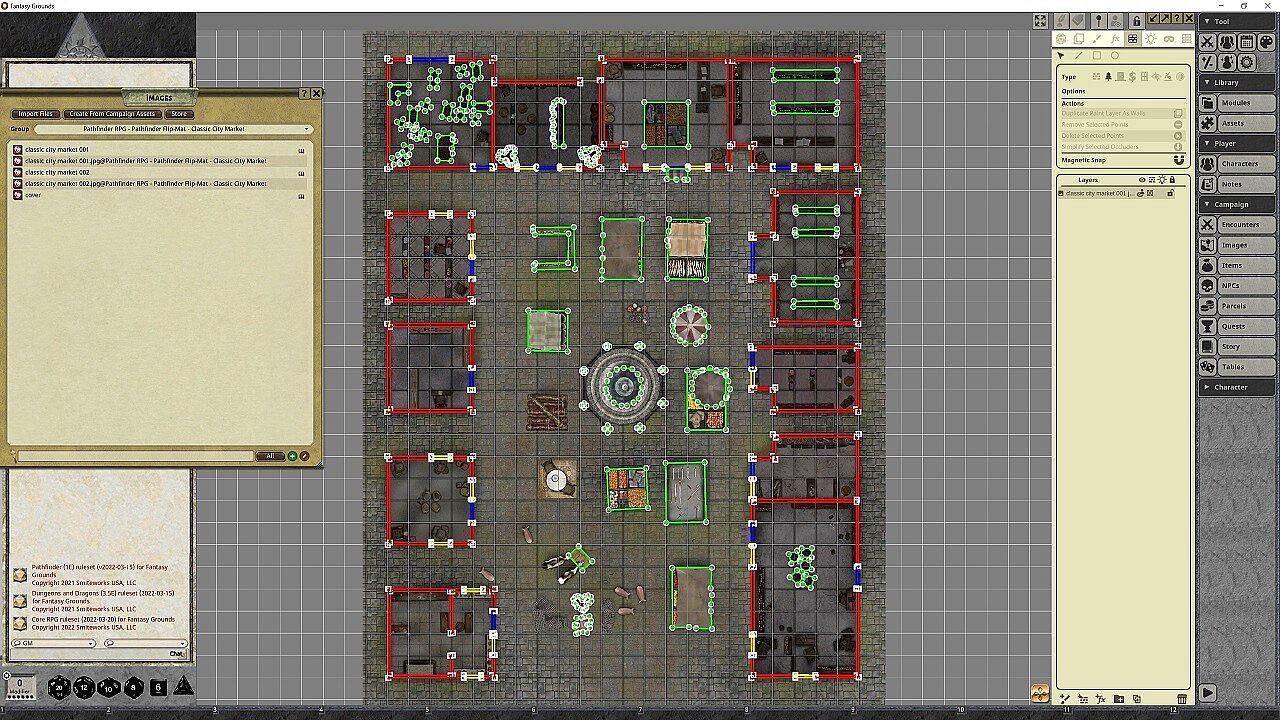
Task: Open Characters from the sidebar
Action: [1237, 164]
